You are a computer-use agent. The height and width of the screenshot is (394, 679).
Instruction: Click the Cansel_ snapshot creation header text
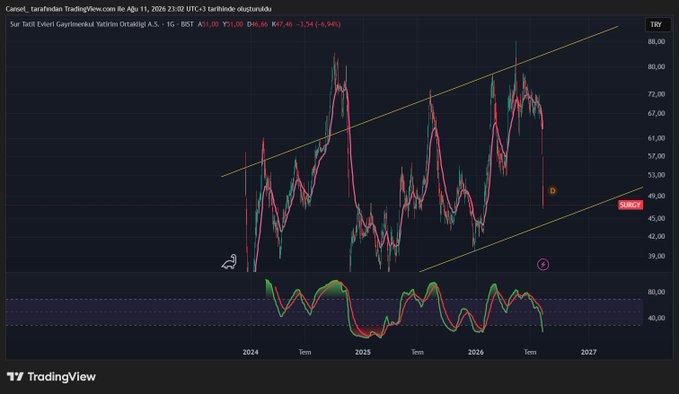[x=139, y=9]
